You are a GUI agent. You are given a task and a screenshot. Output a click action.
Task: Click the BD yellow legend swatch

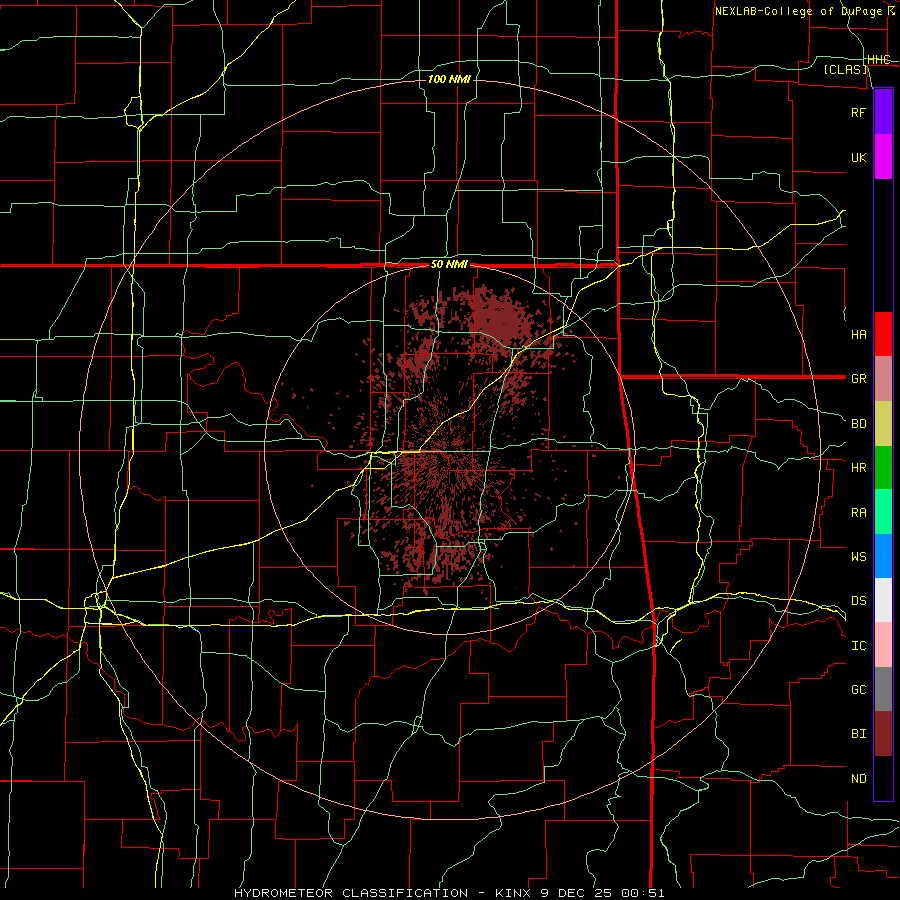pyautogui.click(x=883, y=423)
